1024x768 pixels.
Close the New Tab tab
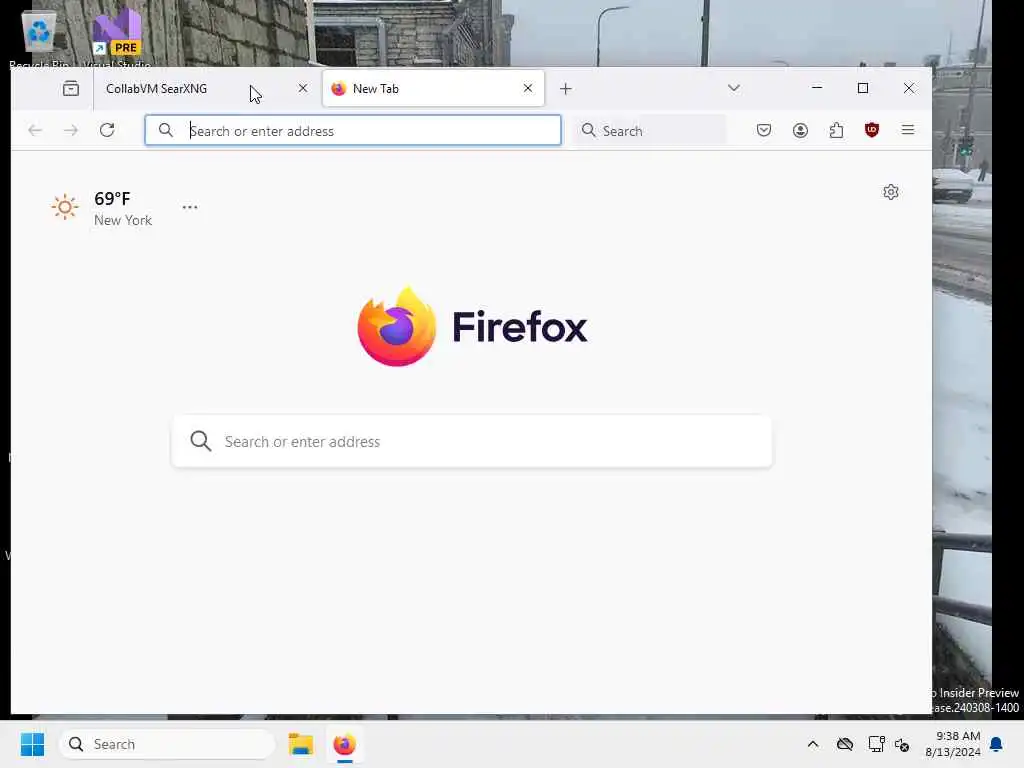click(528, 88)
